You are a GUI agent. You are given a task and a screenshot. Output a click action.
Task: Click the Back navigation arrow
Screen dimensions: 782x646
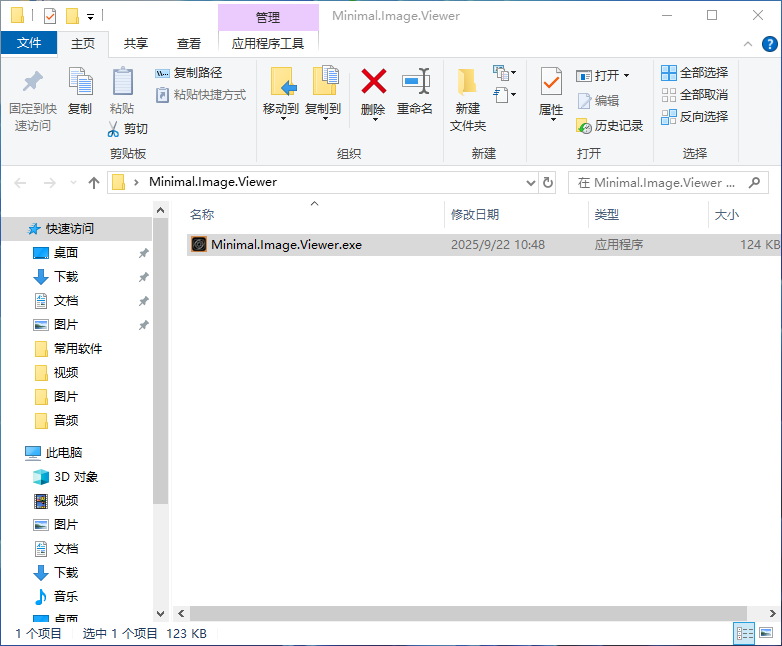click(20, 183)
